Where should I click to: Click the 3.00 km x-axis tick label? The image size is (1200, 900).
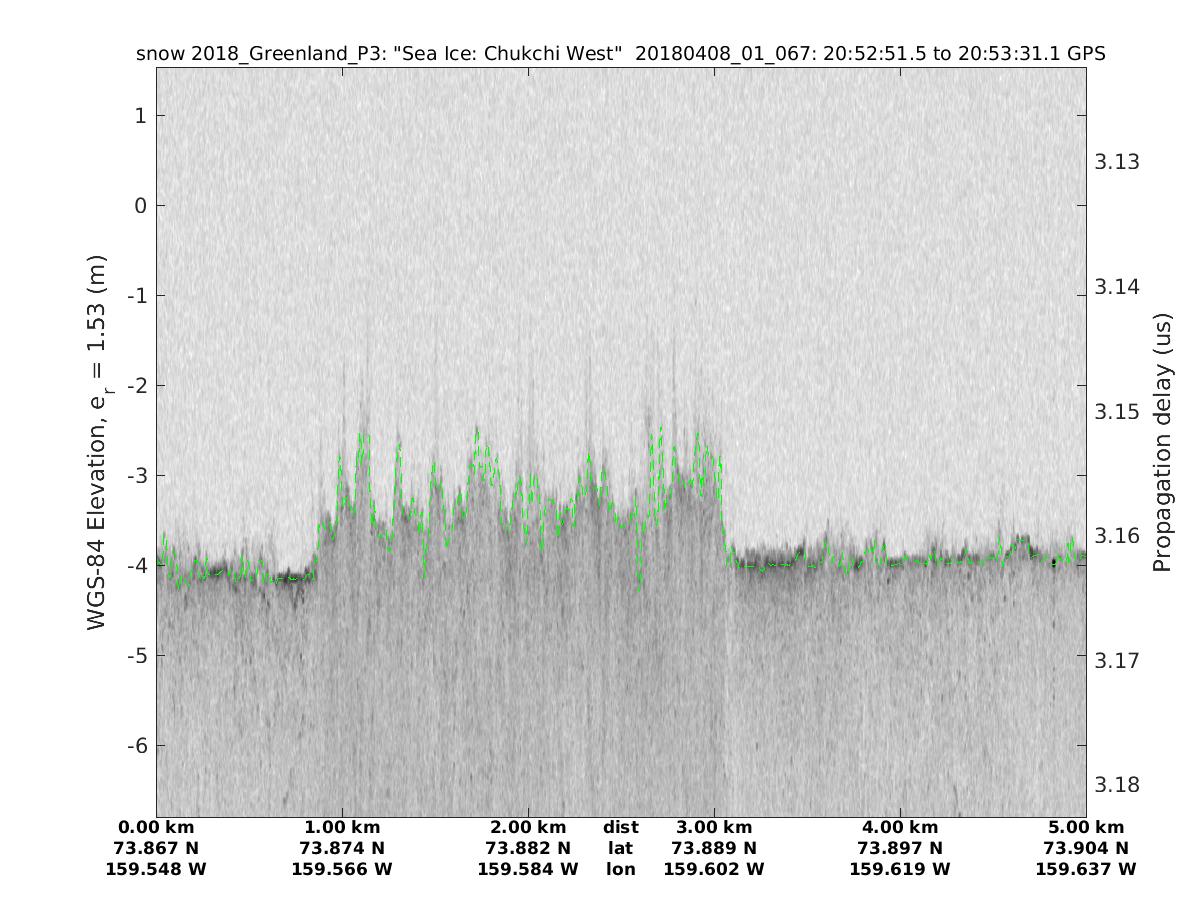[x=714, y=827]
